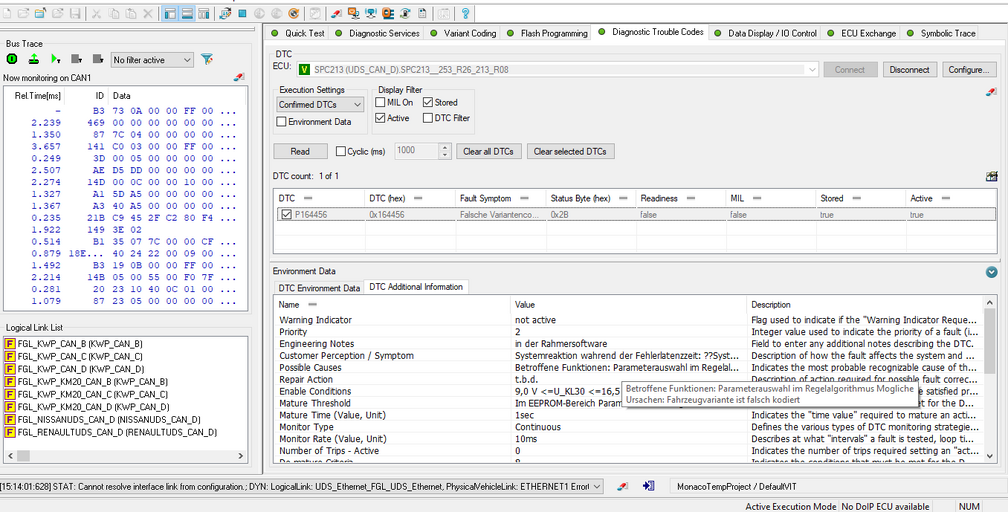Uncheck the P164456 row checkbox
Viewport: 1008px width, 512px height.
pos(287,215)
